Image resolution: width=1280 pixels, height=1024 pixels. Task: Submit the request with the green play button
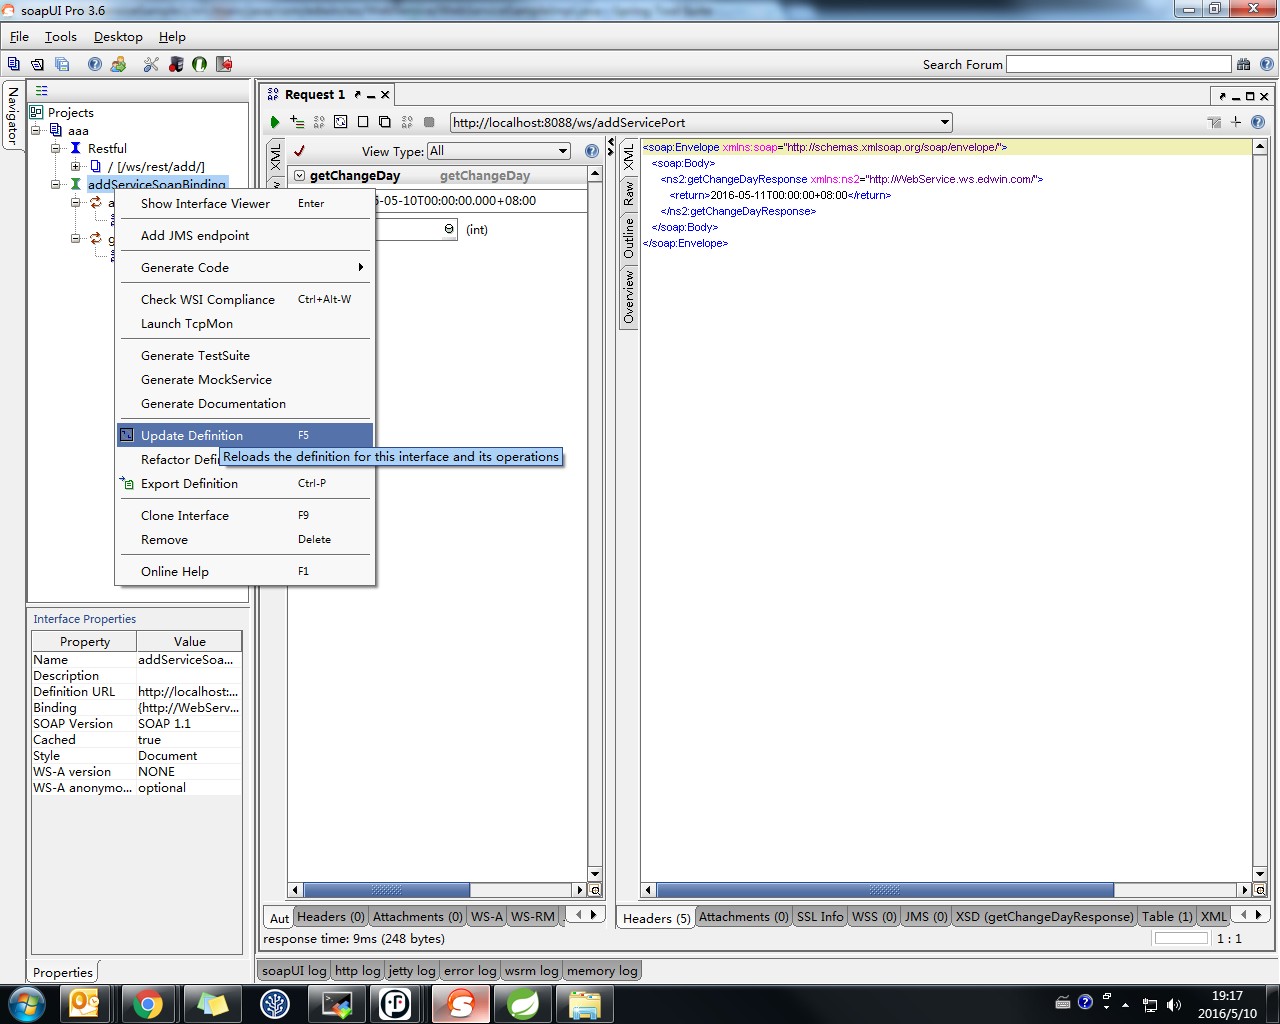click(275, 122)
